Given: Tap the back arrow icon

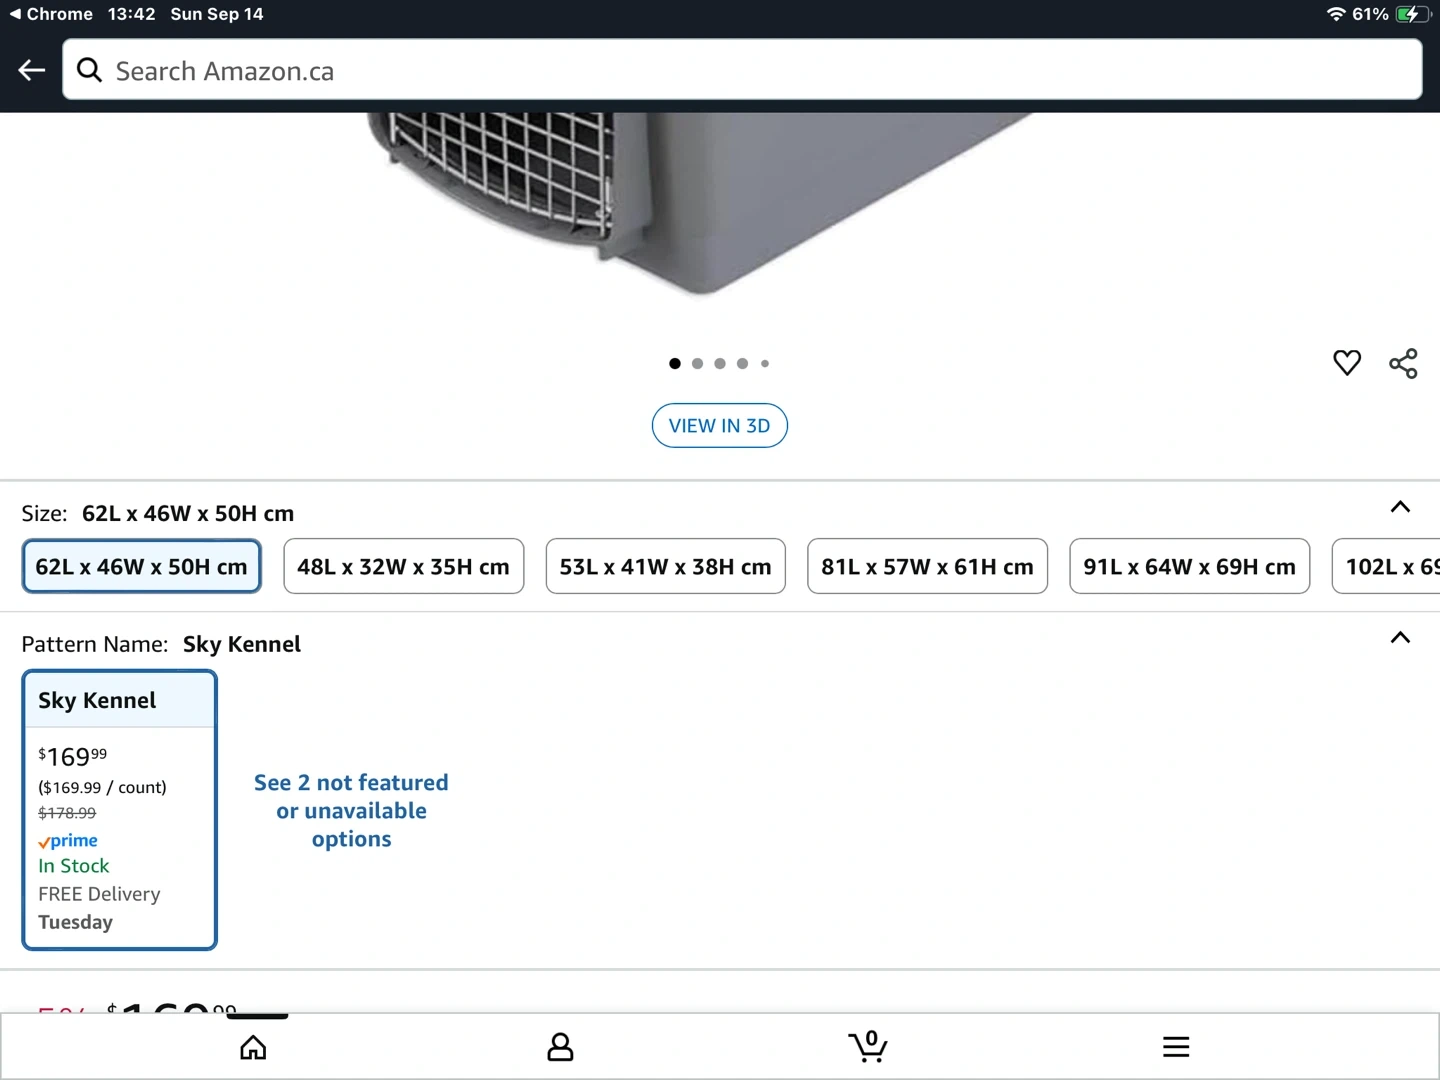Looking at the screenshot, I should (32, 70).
